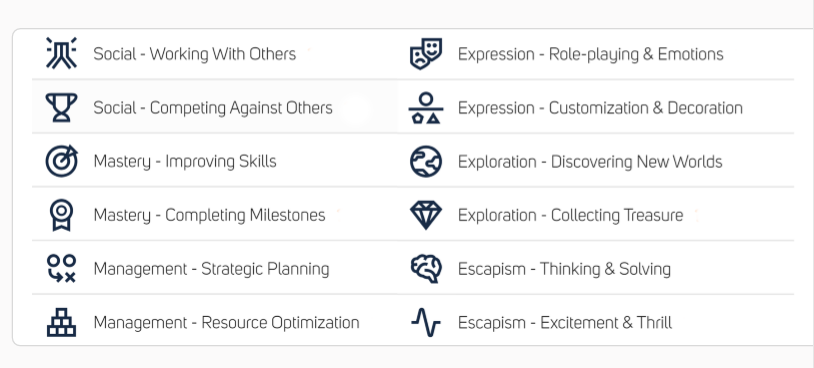Click the ribbon medal icon for Completing Milestones
This screenshot has height=368, width=814.
click(x=61, y=215)
